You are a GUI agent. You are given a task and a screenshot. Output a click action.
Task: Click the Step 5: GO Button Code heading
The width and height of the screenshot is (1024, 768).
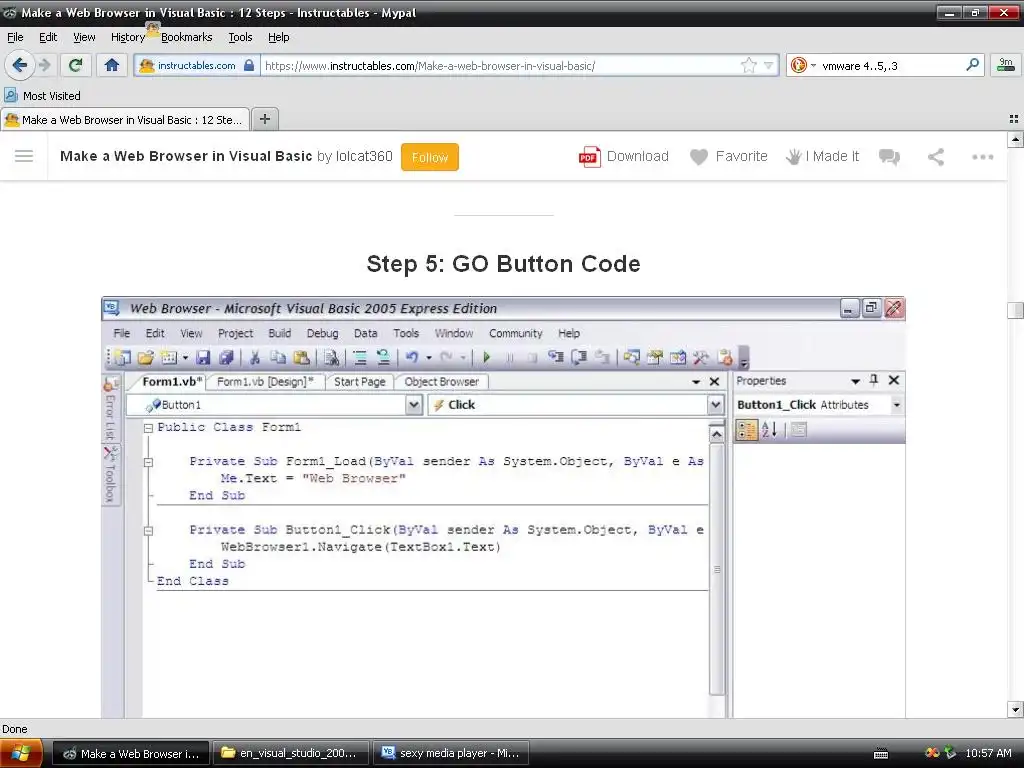pos(504,264)
